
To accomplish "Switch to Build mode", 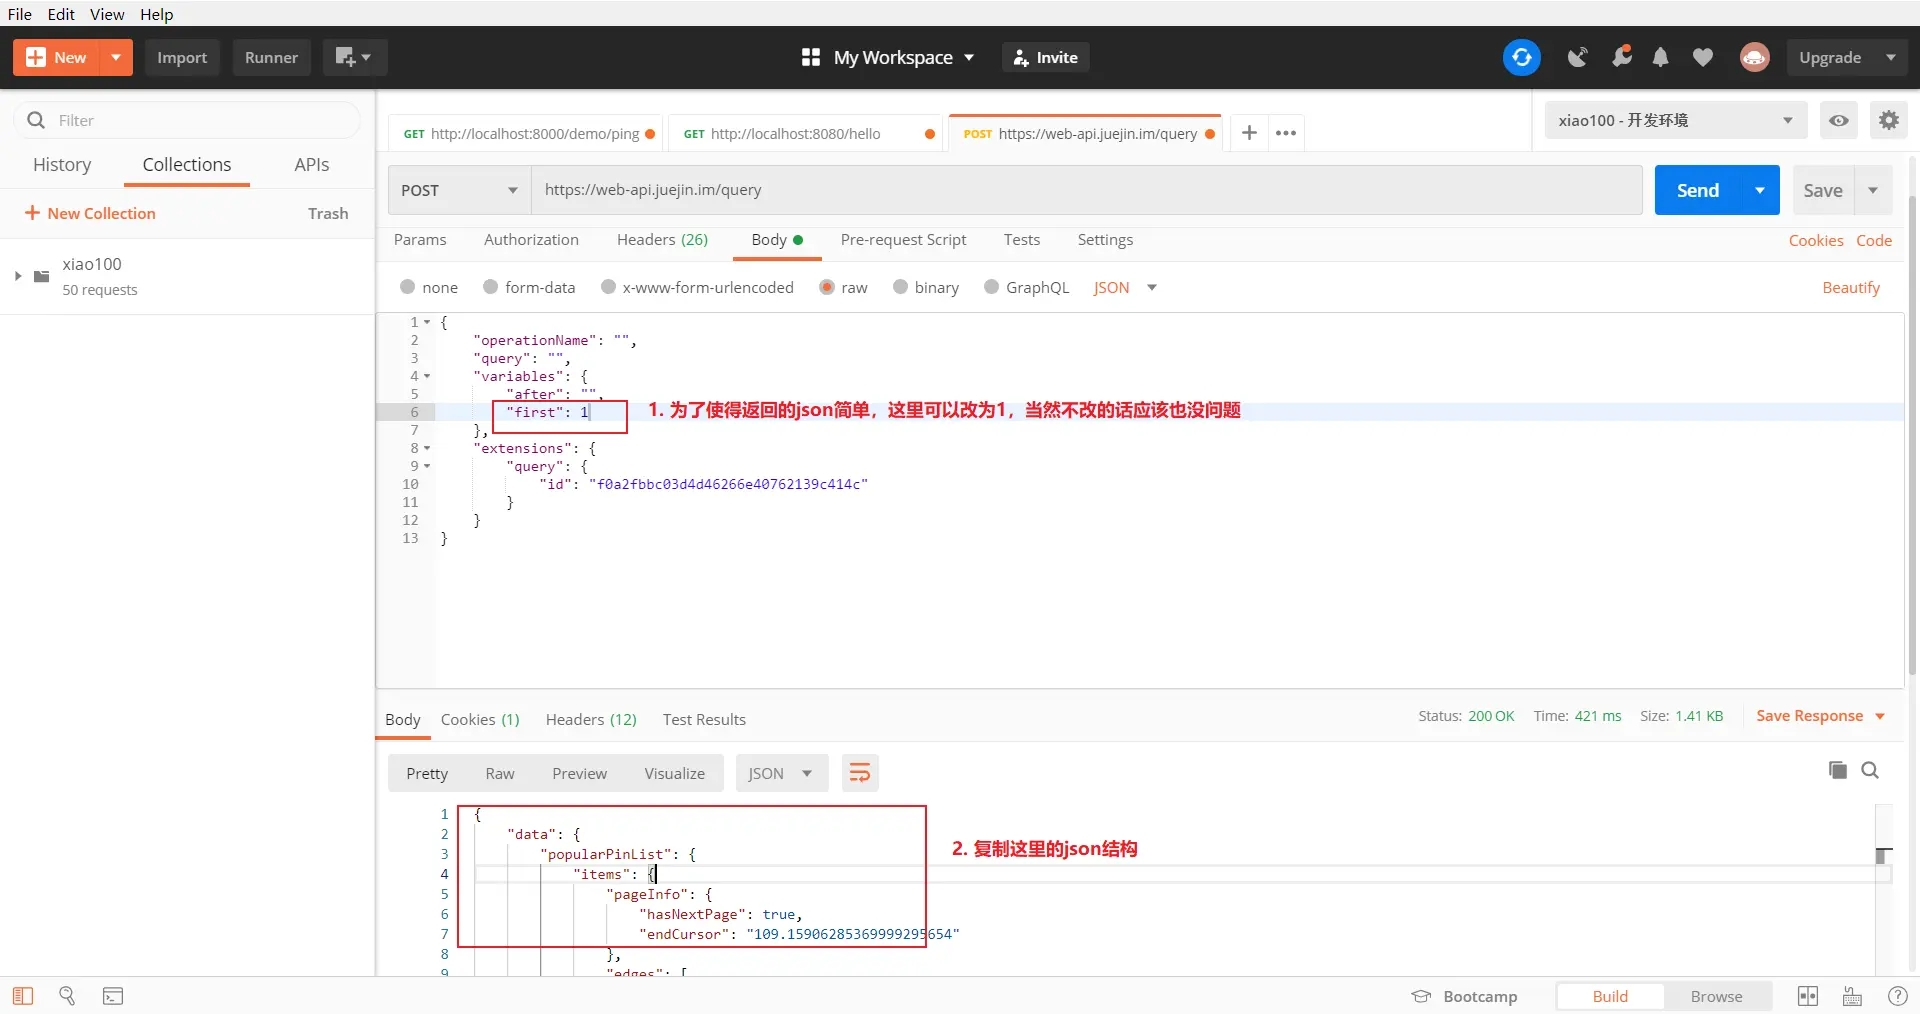I will [x=1610, y=996].
